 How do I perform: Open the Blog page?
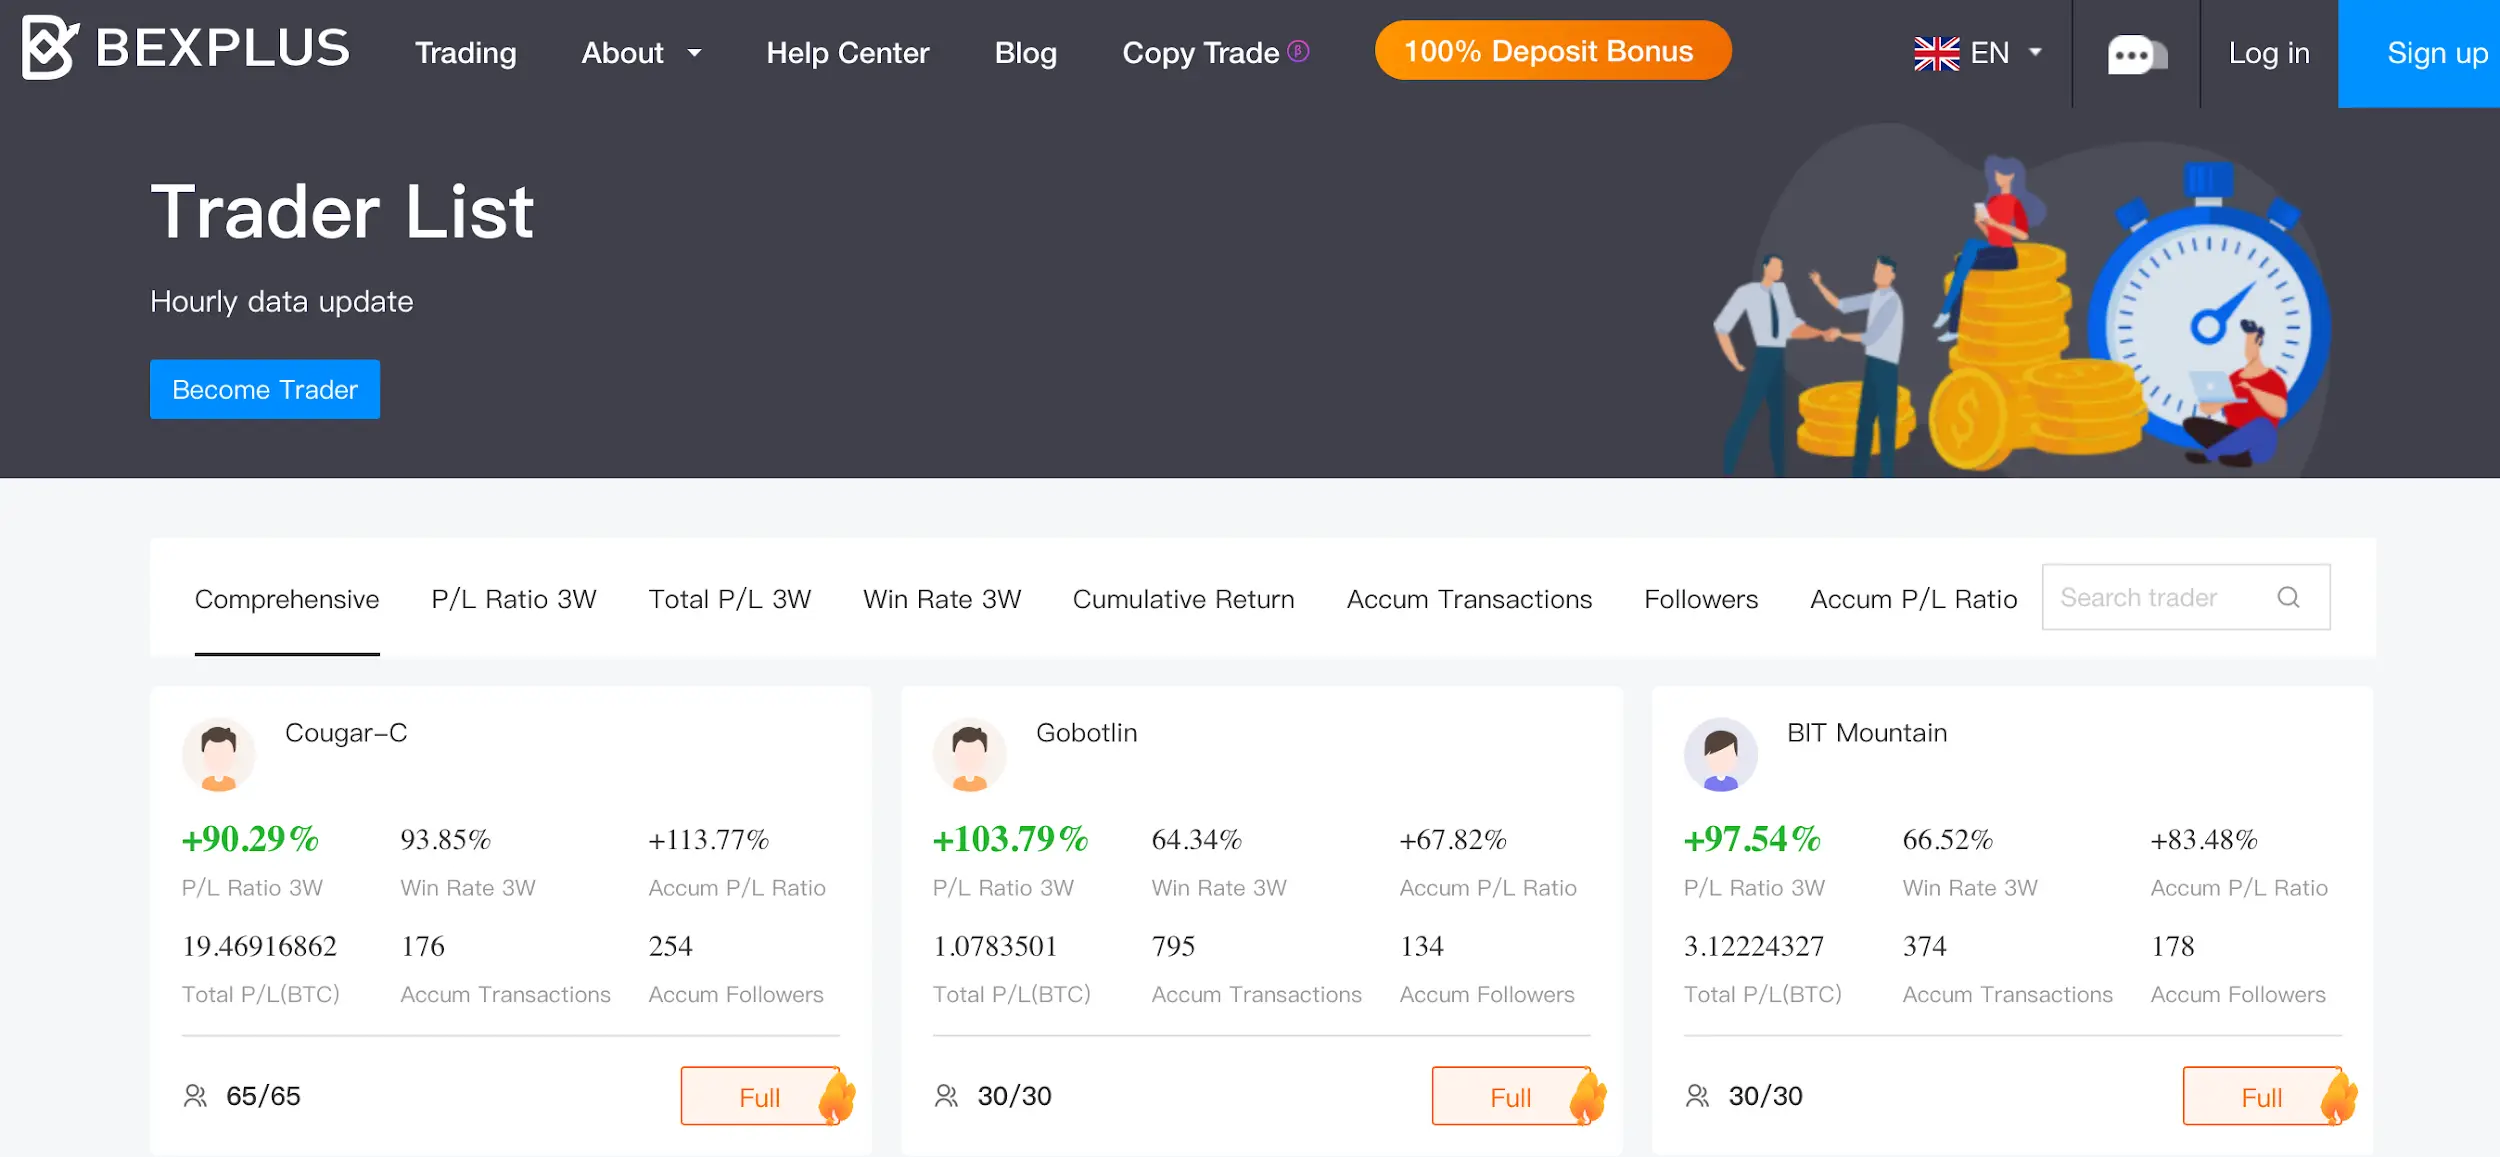tap(1025, 53)
